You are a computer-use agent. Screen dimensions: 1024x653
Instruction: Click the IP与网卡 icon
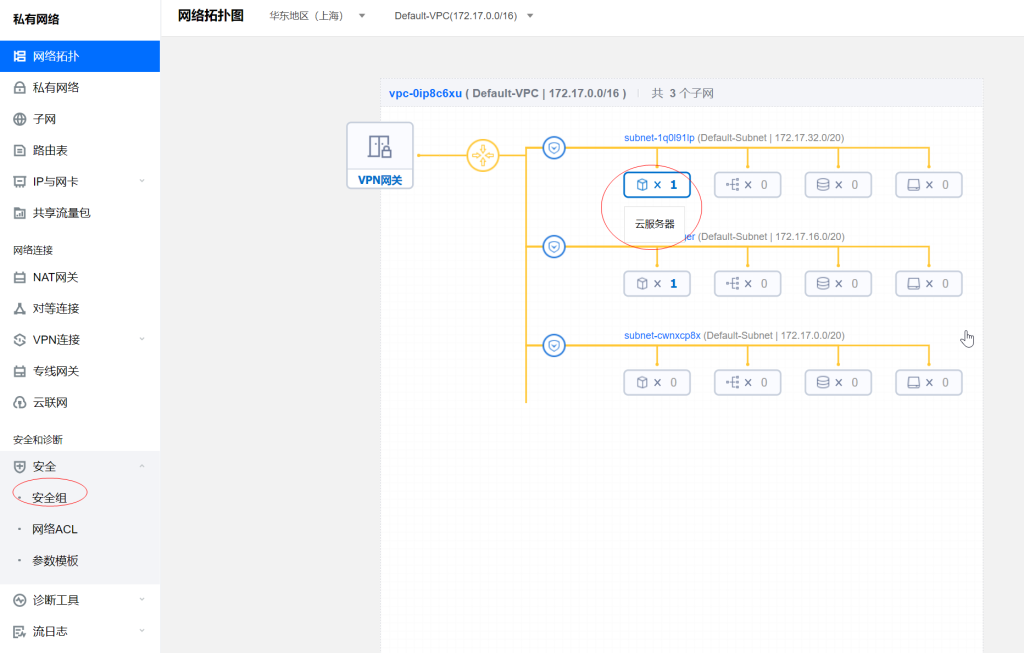pyautogui.click(x=20, y=182)
